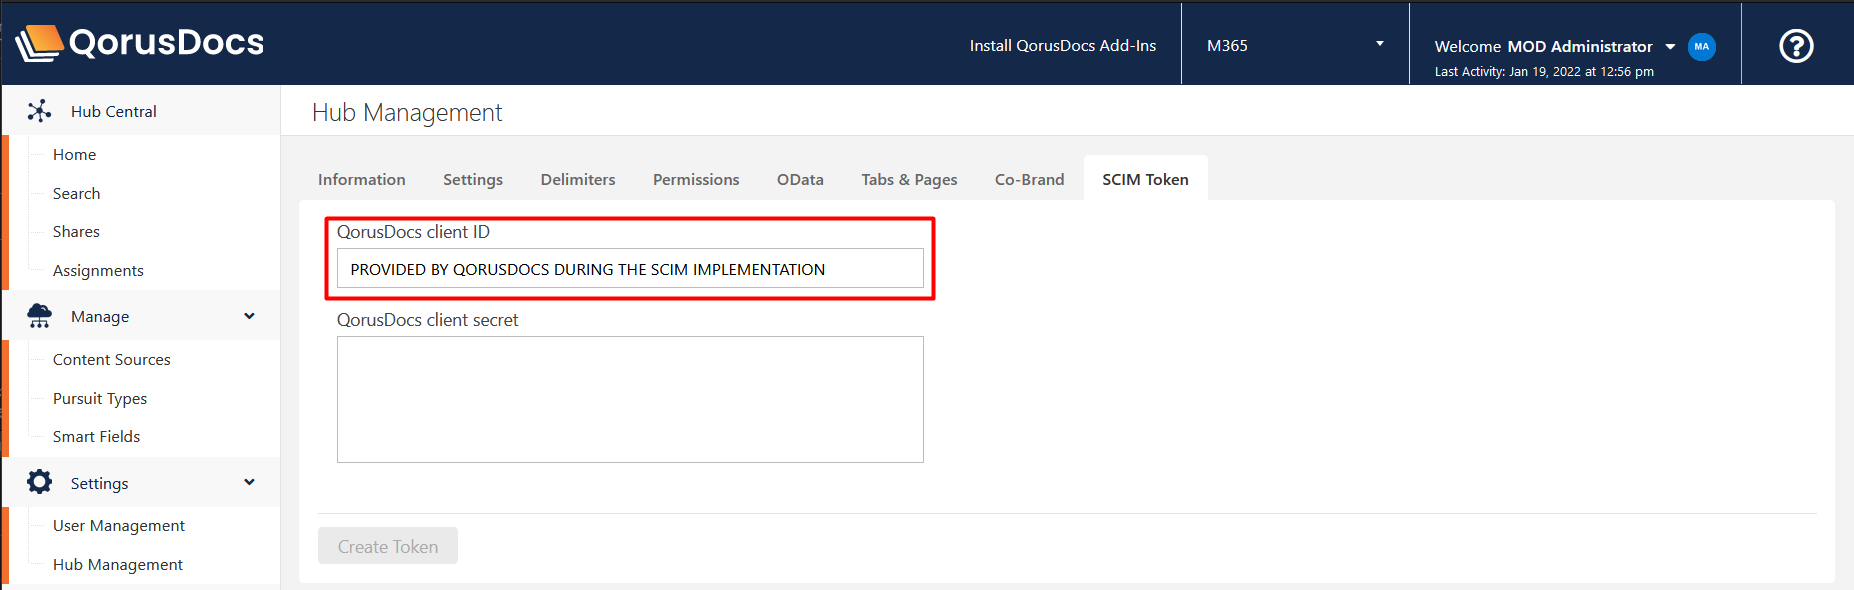Click the Settings section label in sidebar
This screenshot has height=590, width=1854.
(x=100, y=483)
